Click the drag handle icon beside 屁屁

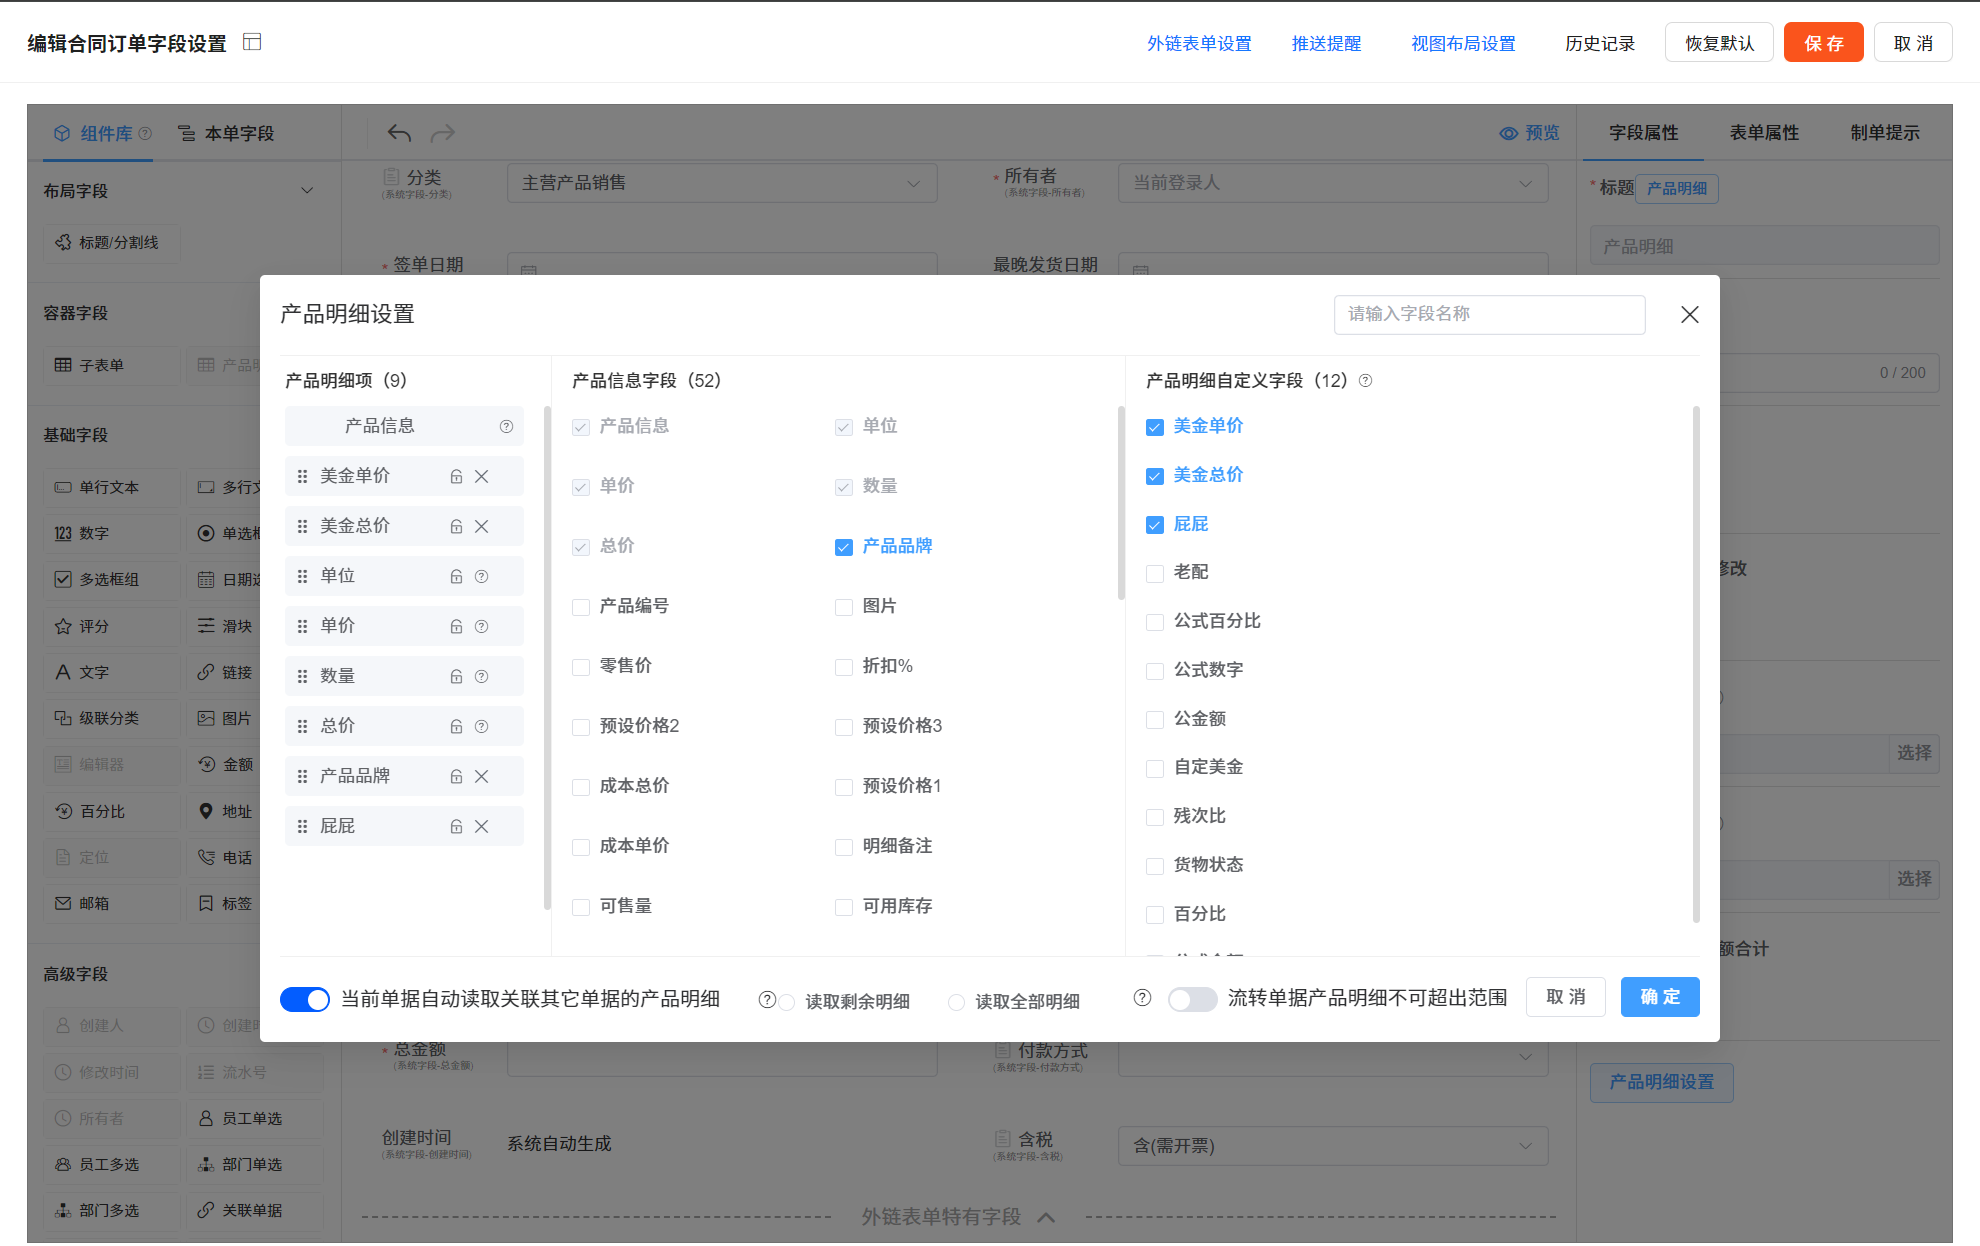point(302,827)
